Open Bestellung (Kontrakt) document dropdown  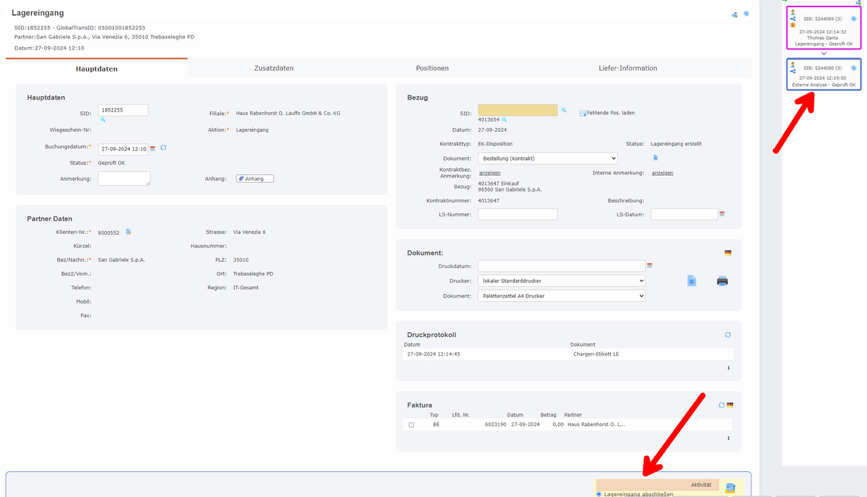coord(547,158)
